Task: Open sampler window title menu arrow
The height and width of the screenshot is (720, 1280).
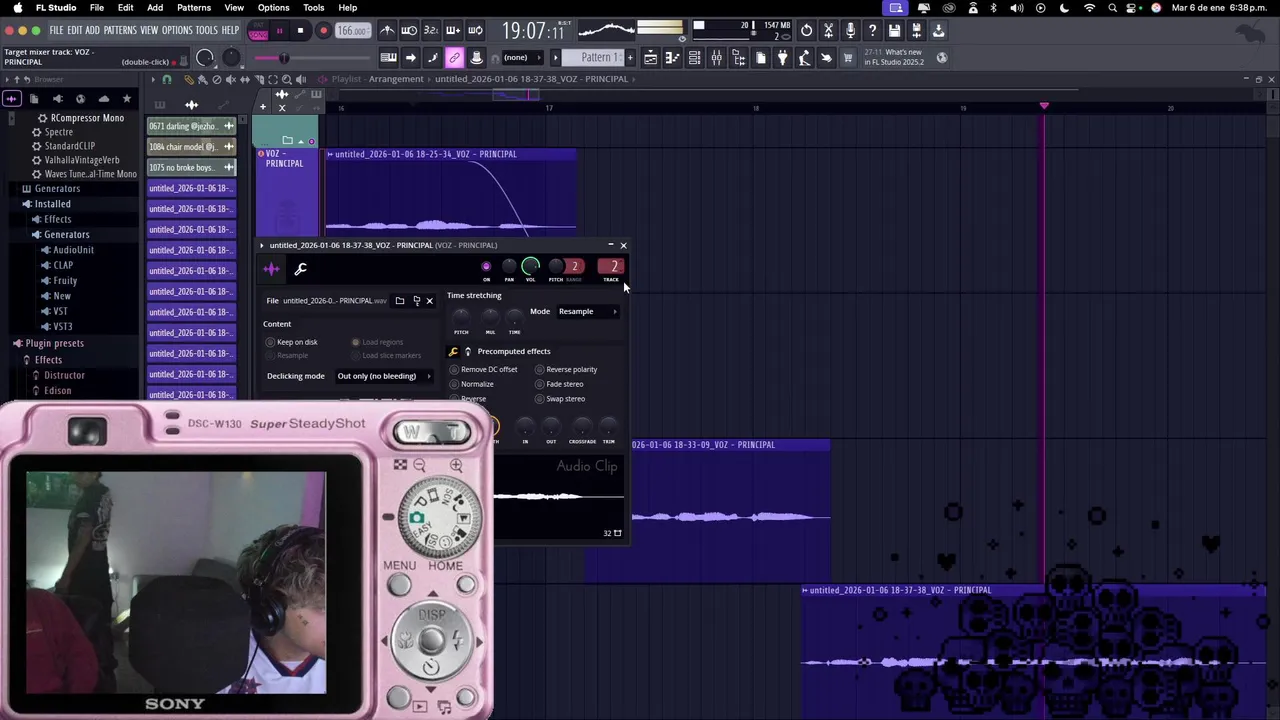Action: point(262,245)
